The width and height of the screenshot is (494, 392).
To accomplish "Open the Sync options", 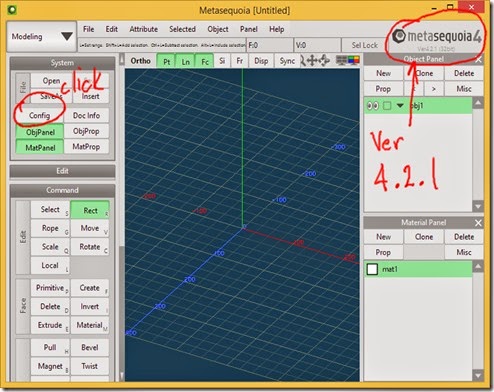I will (287, 61).
